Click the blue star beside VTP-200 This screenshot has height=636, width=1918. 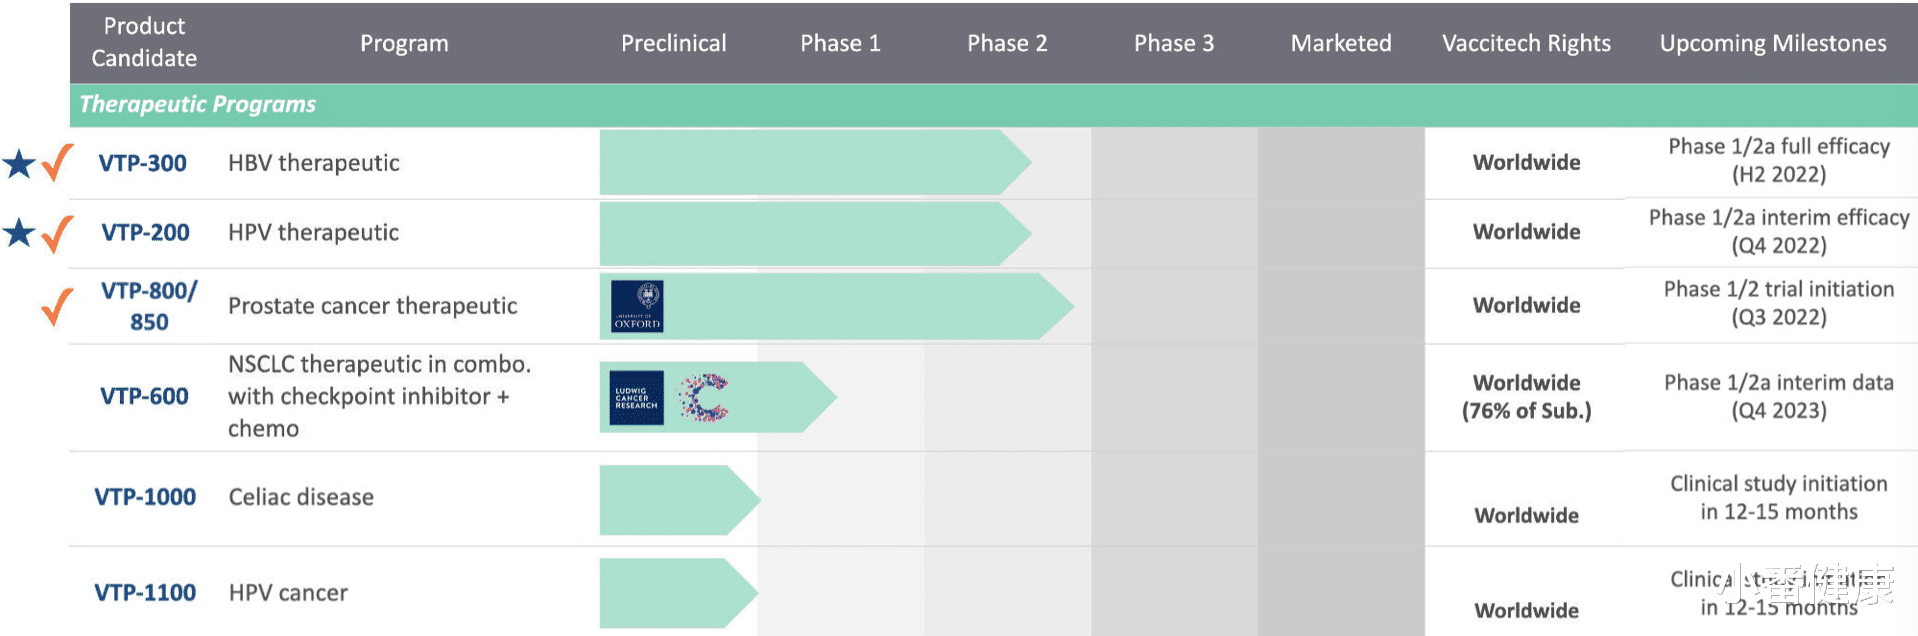click(x=19, y=232)
